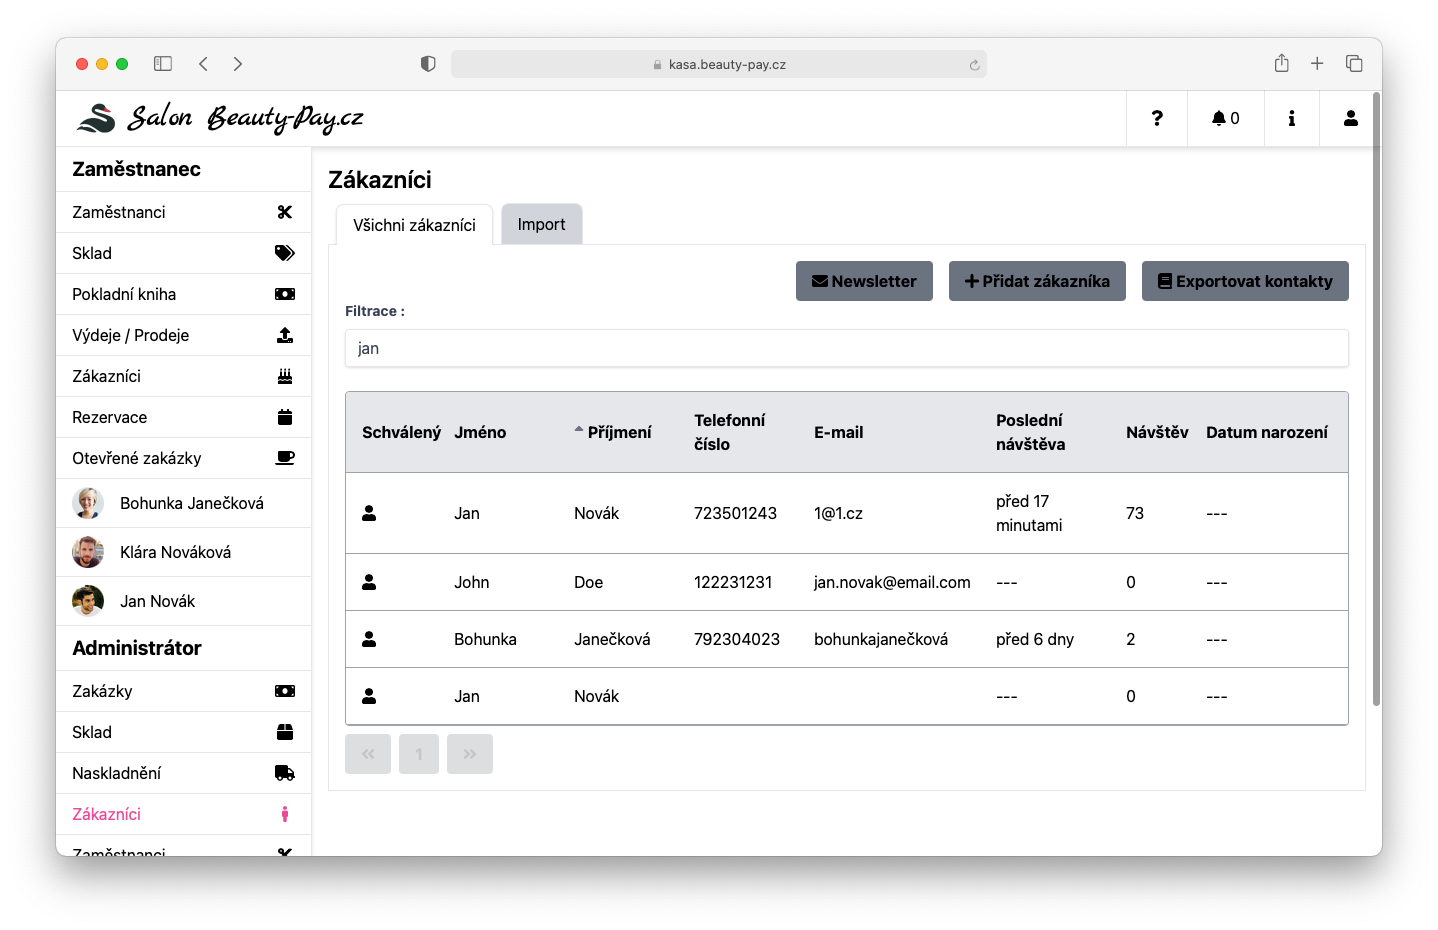
Task: Open Otevřené zakázky menu item
Action: click(x=184, y=458)
